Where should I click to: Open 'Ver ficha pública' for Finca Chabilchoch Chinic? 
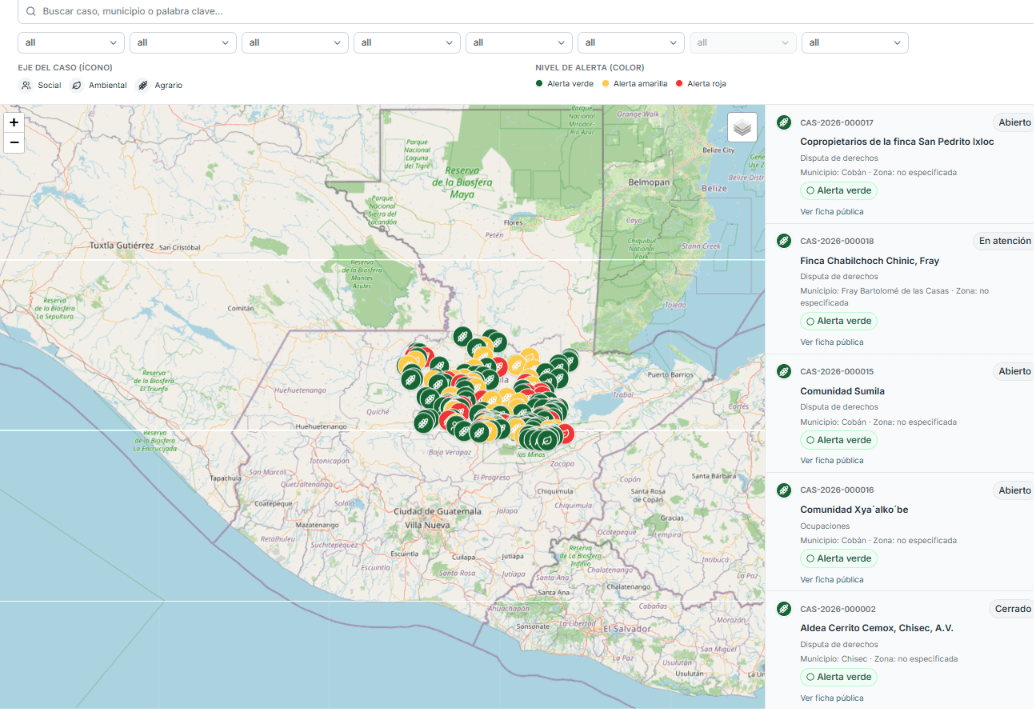click(832, 342)
